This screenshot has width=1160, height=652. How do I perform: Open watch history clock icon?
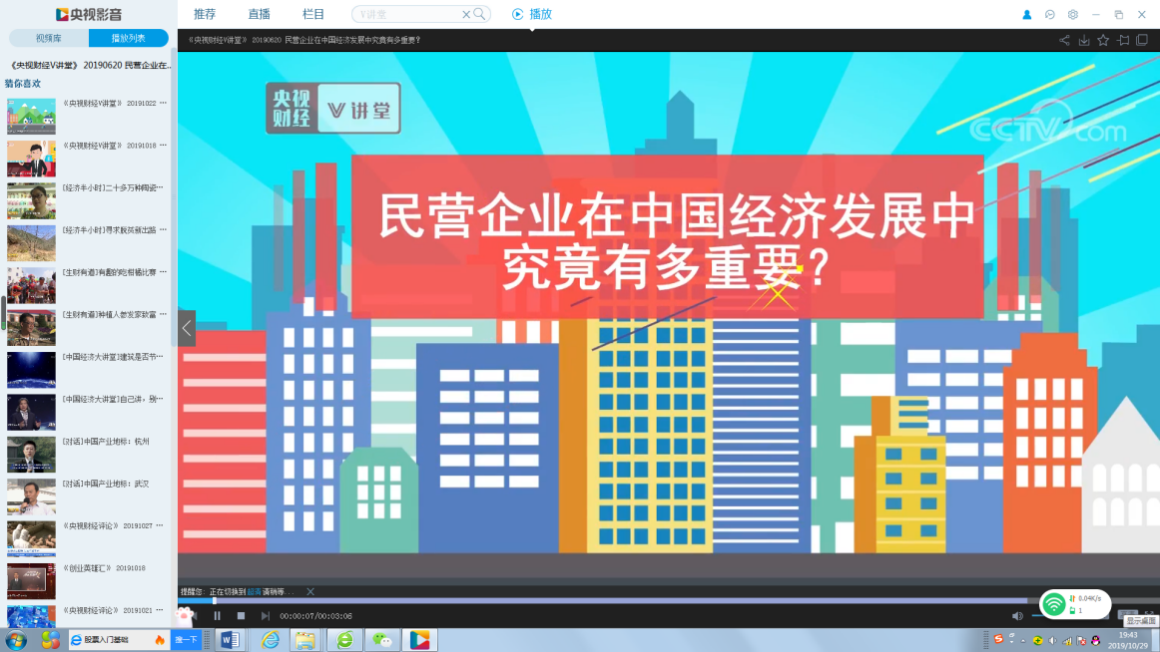[1050, 15]
